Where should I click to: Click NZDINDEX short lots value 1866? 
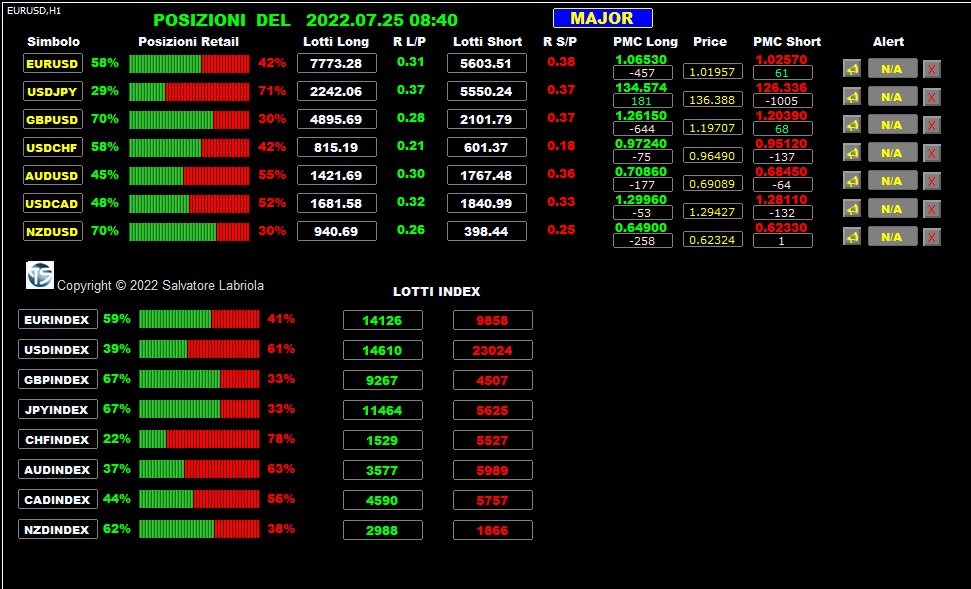click(x=493, y=530)
